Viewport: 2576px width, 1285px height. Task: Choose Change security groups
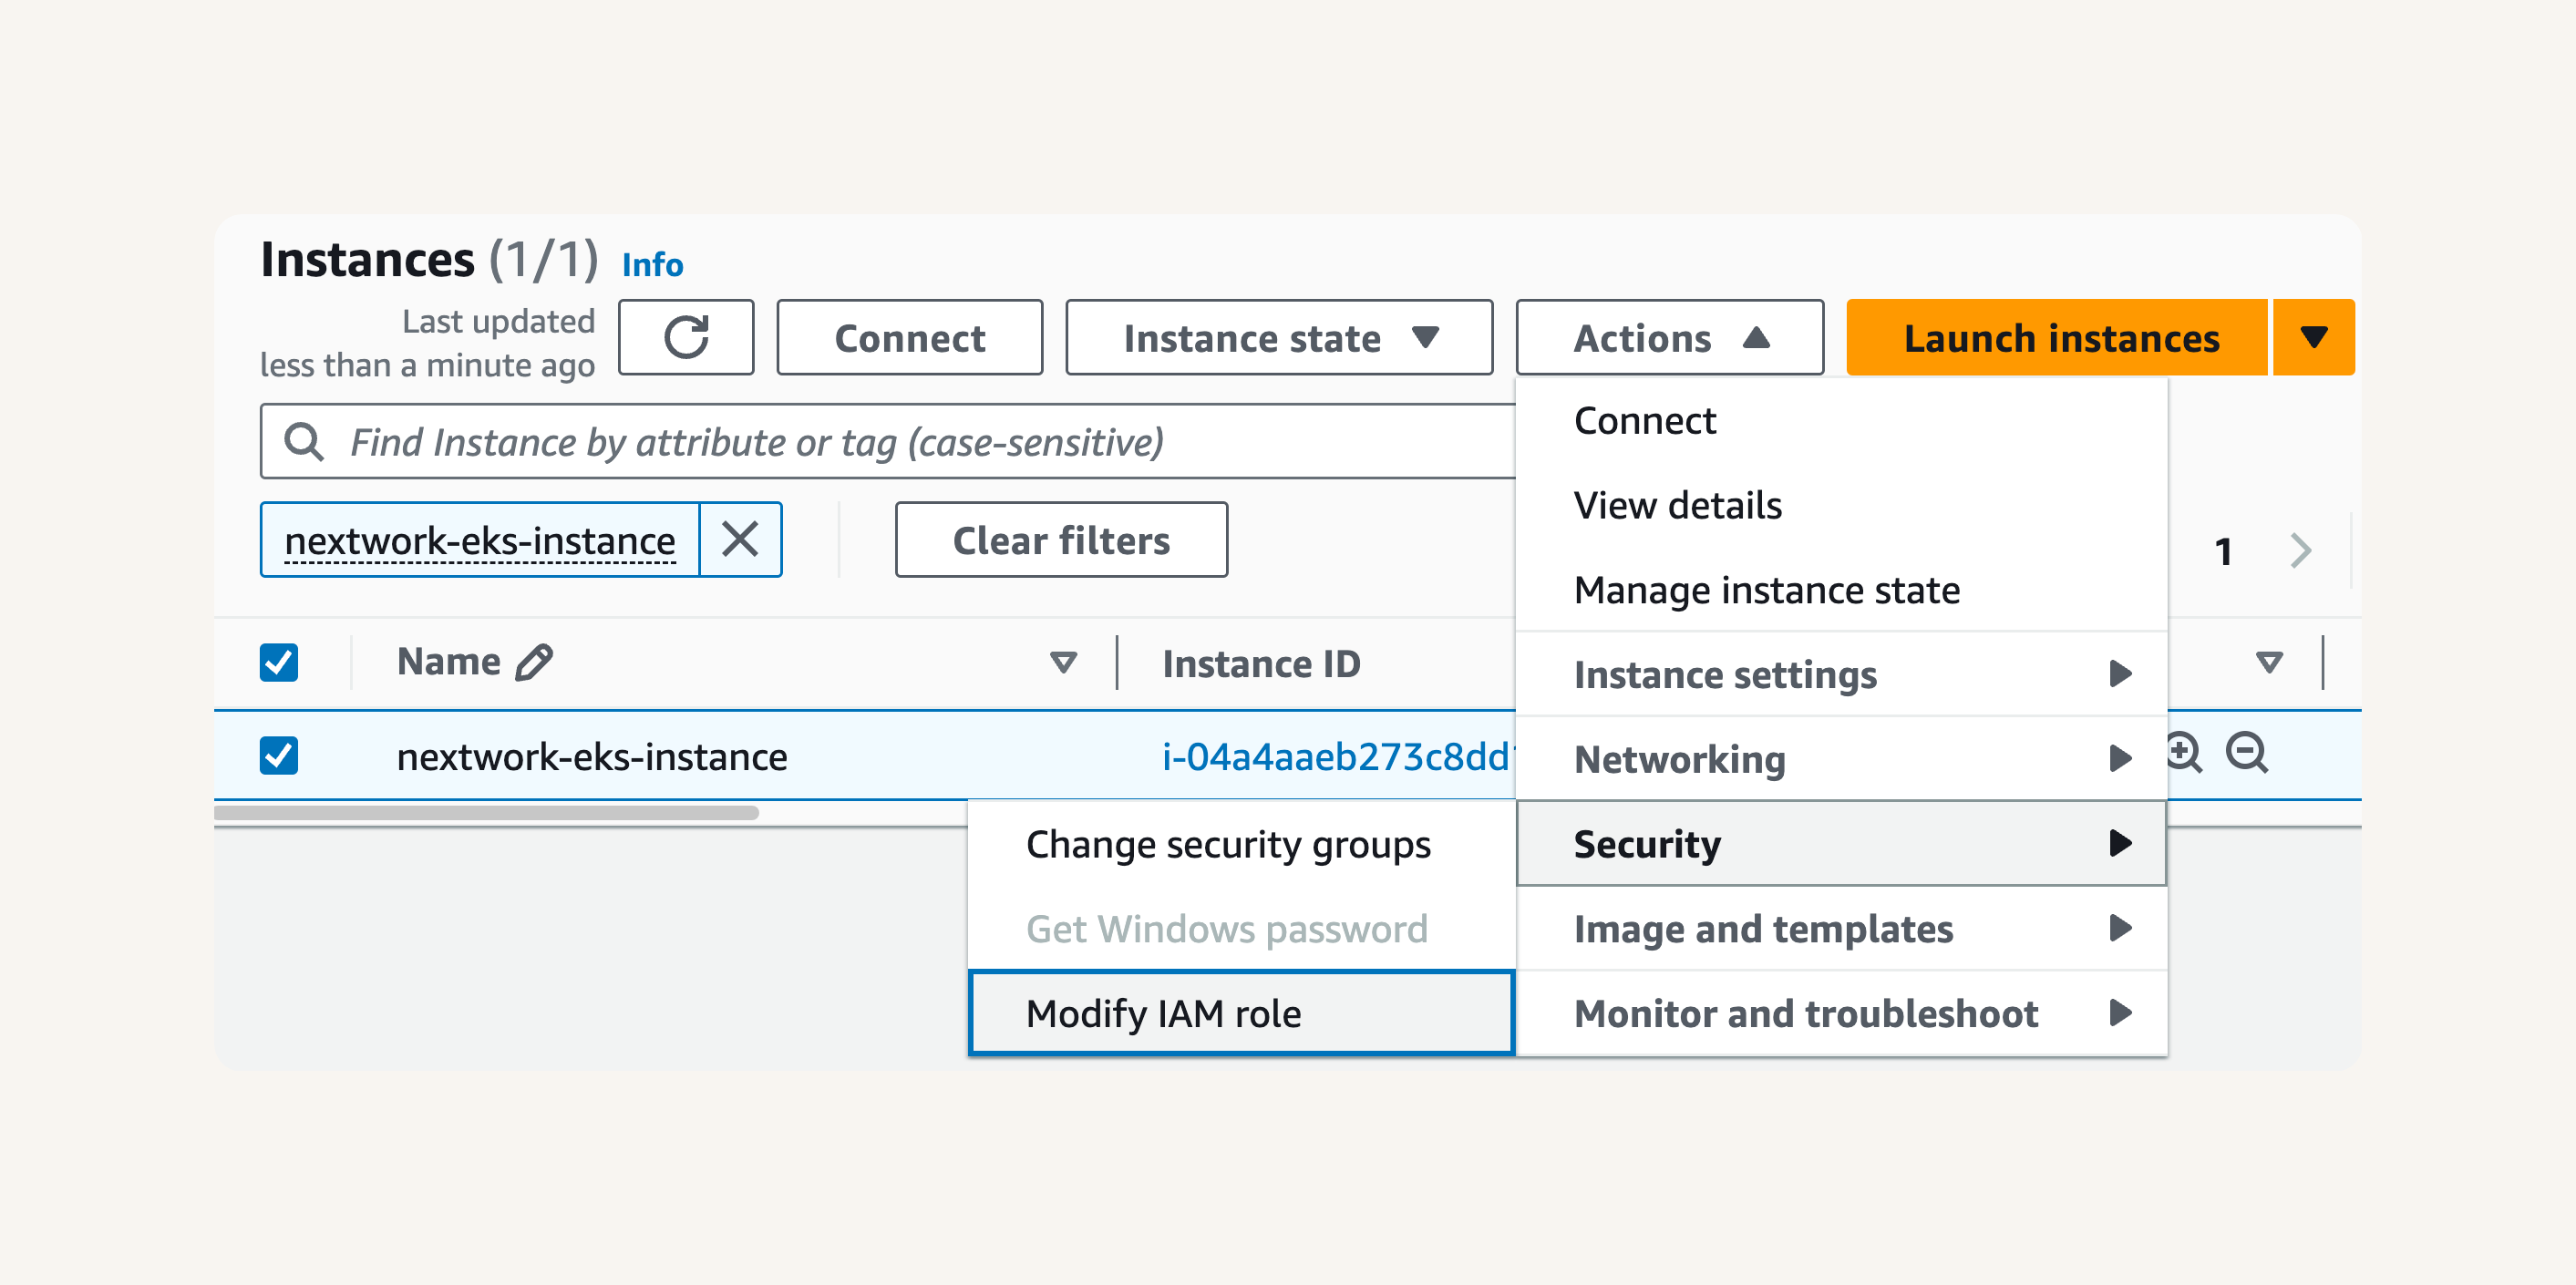(x=1242, y=844)
